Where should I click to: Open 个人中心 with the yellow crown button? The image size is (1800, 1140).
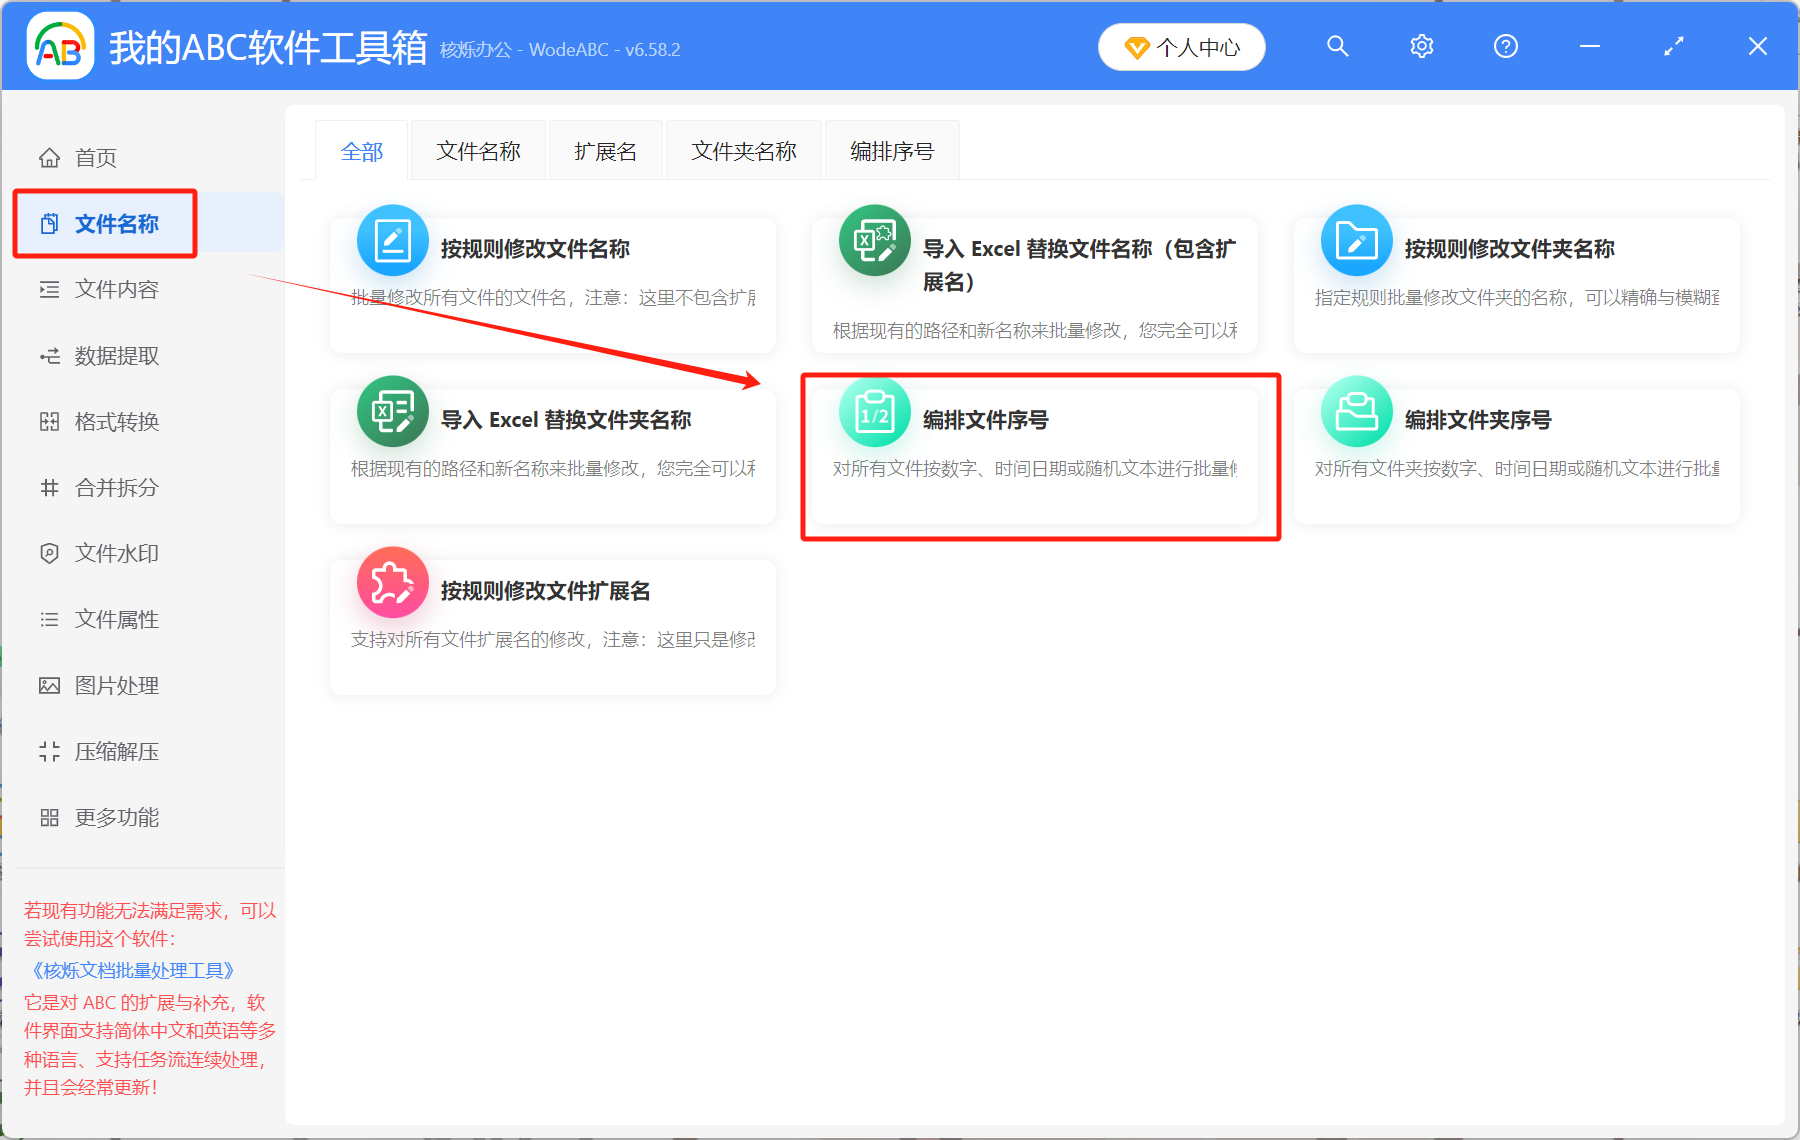1181,46
